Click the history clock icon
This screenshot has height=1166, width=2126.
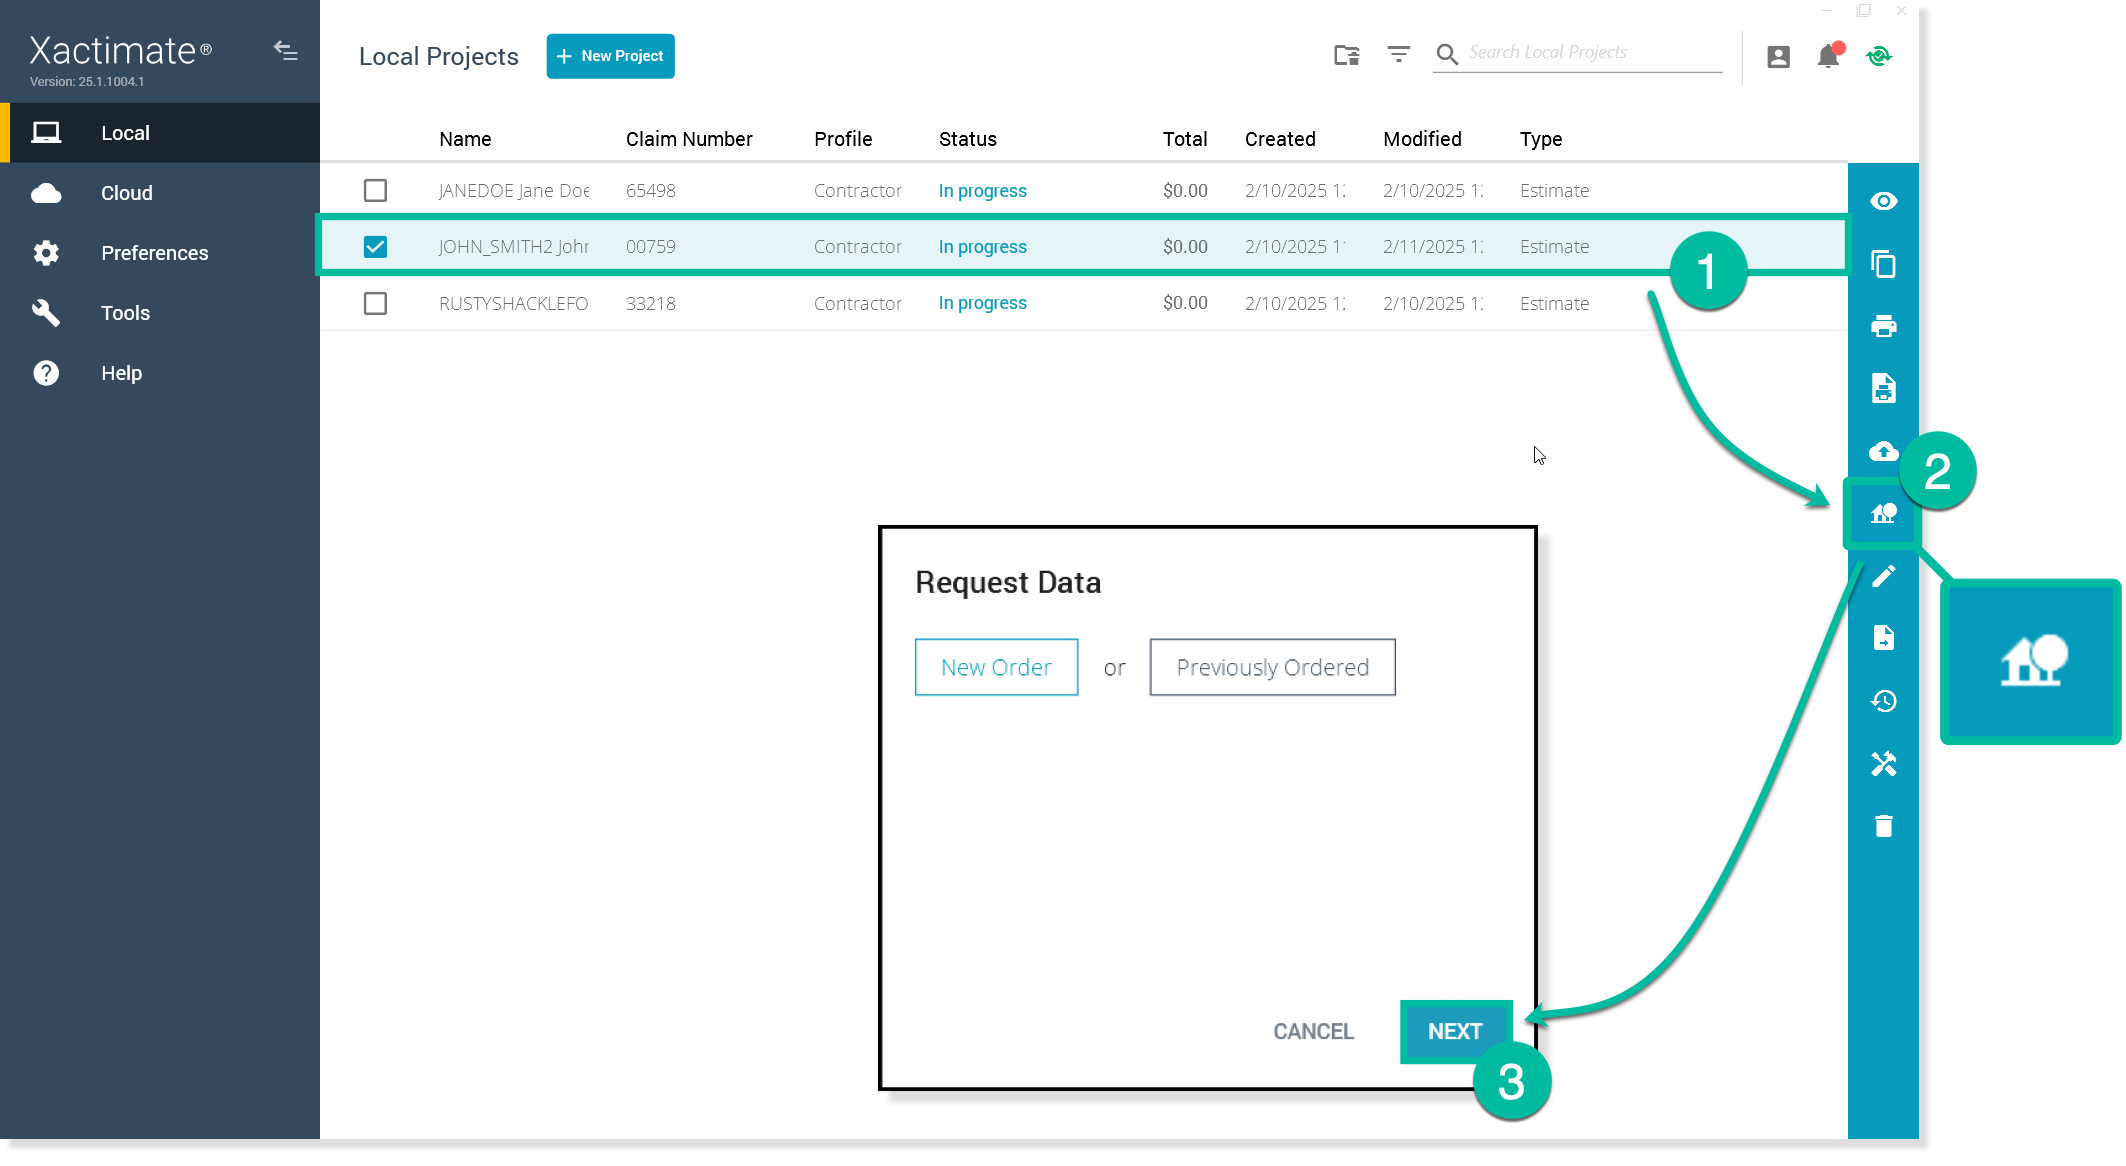coord(1883,701)
